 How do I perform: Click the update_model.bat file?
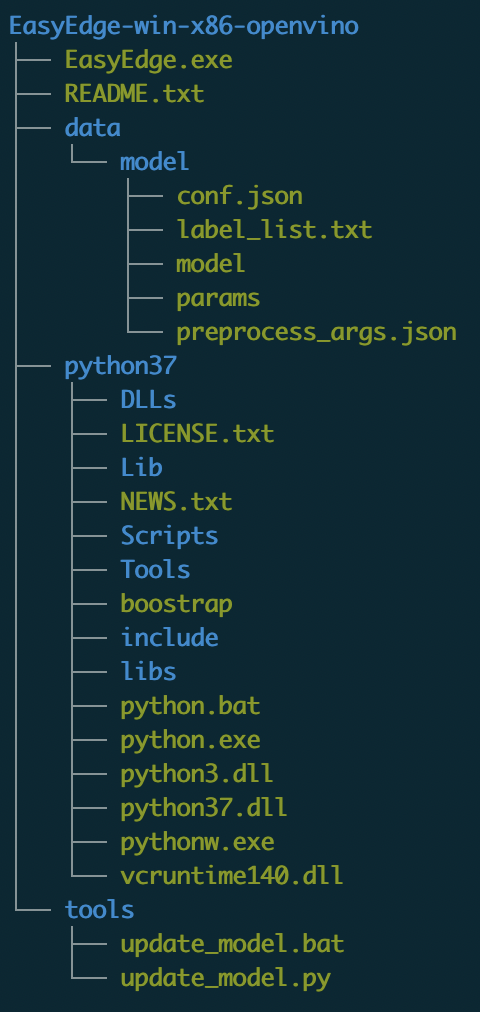[232, 944]
